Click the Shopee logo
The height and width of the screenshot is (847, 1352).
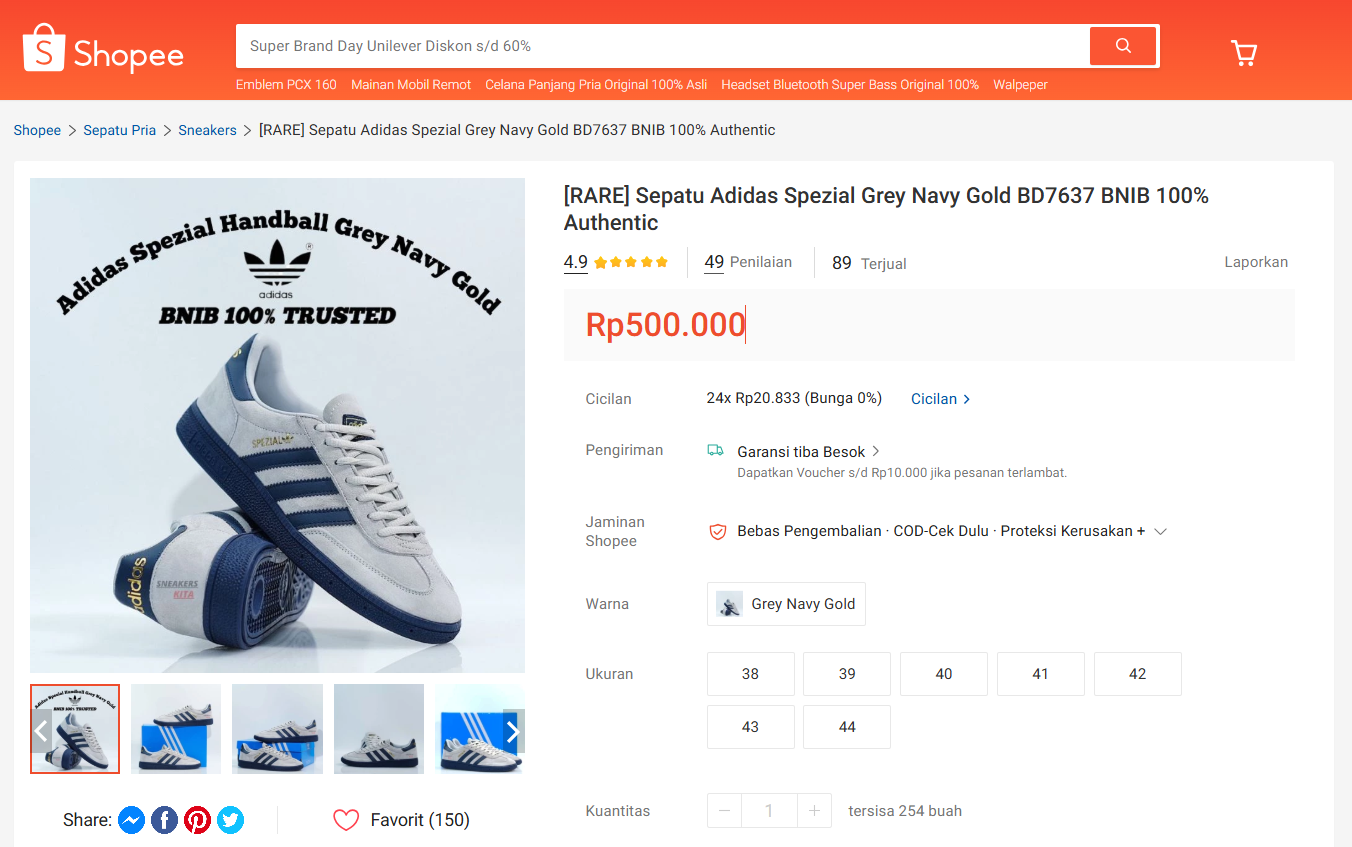coord(103,50)
